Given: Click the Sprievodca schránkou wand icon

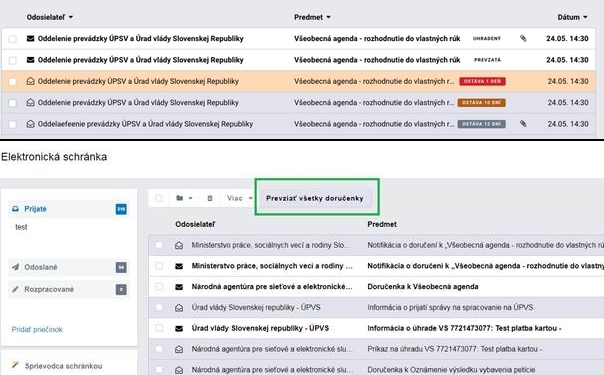Looking at the screenshot, I should [x=15, y=365].
